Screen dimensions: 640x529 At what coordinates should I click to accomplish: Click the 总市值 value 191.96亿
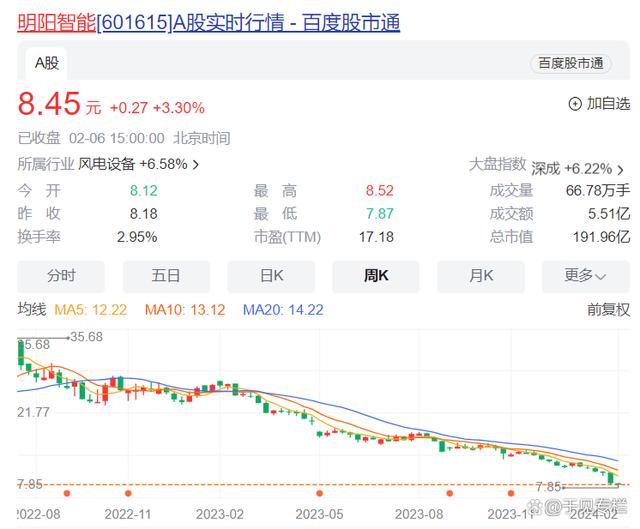click(601, 237)
